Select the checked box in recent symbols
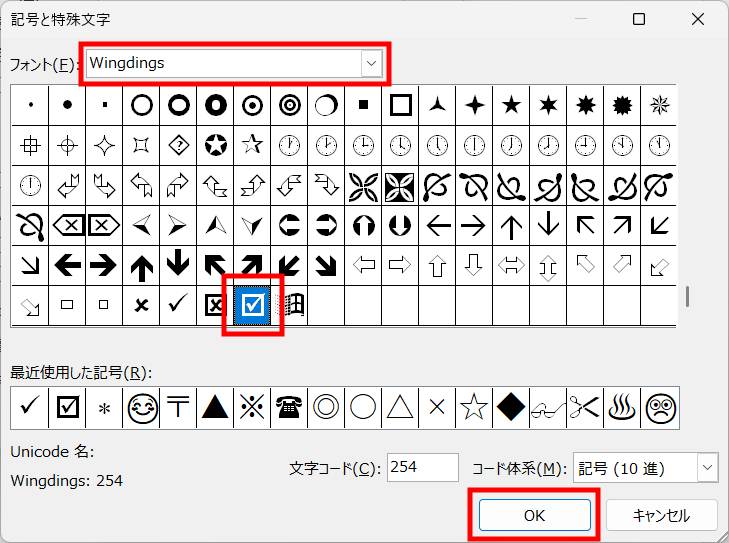729x543 pixels. coord(67,408)
